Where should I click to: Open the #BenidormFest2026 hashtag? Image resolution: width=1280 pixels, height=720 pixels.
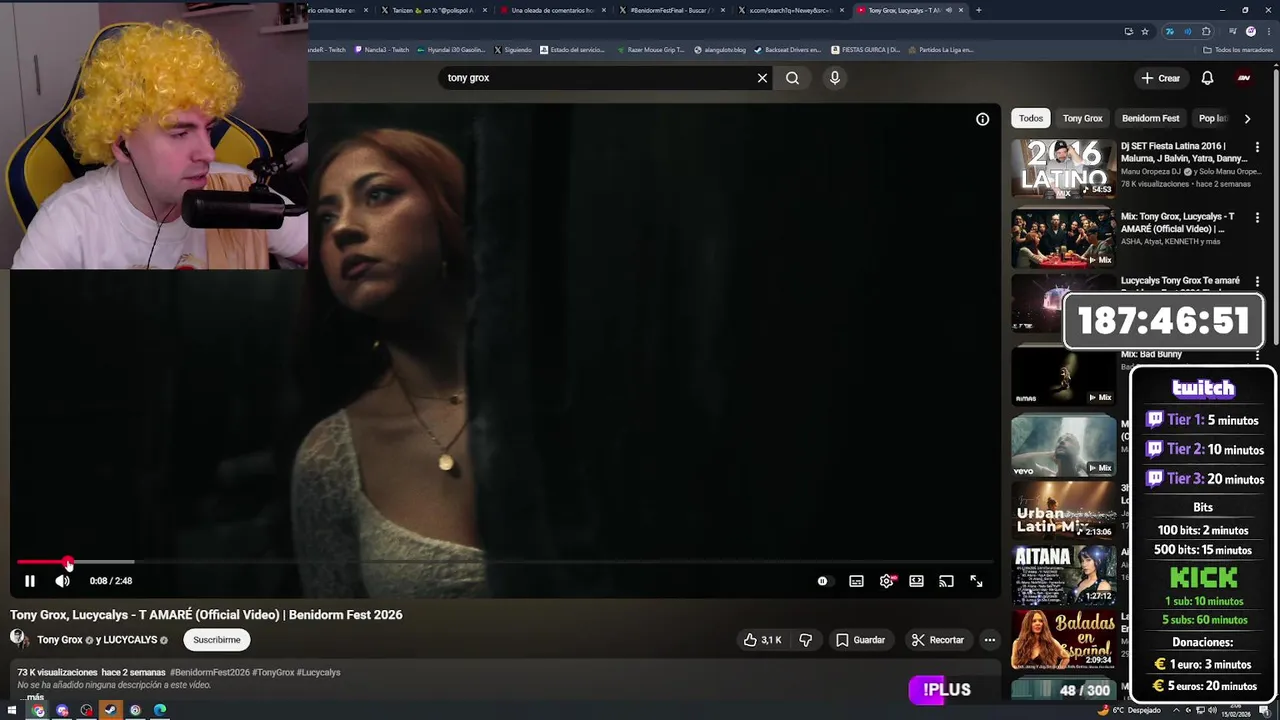click(x=209, y=672)
